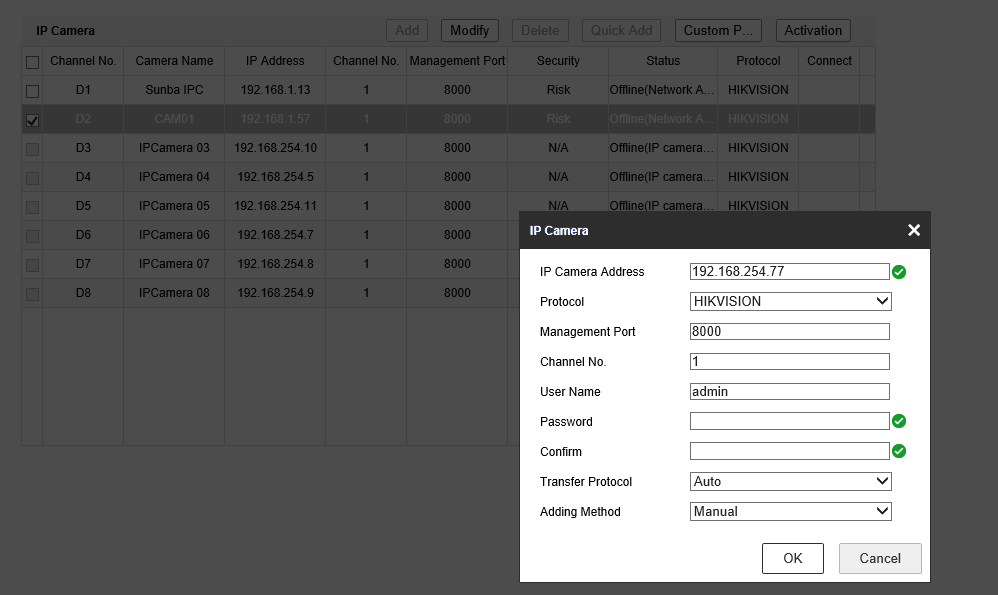The height and width of the screenshot is (595, 998).
Task: Open the Custom Protocol settings
Action: coord(718,30)
